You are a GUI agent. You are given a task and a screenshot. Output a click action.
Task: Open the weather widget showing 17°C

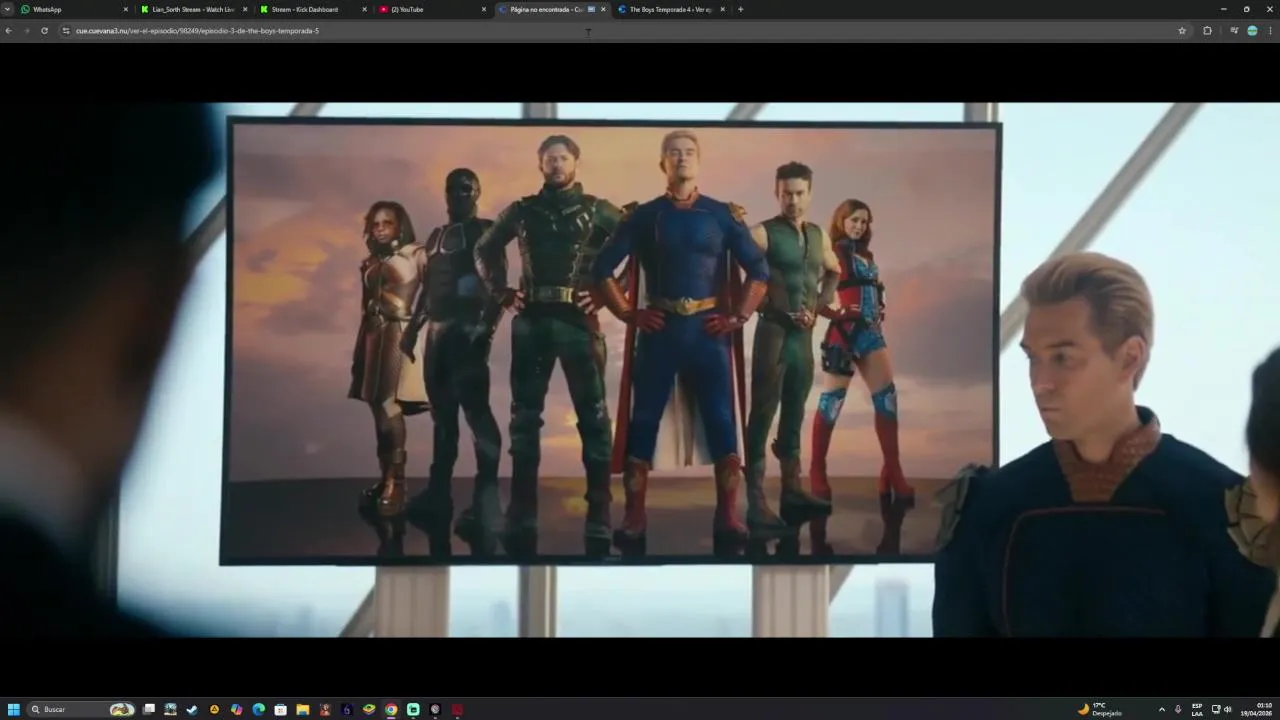tap(1100, 709)
